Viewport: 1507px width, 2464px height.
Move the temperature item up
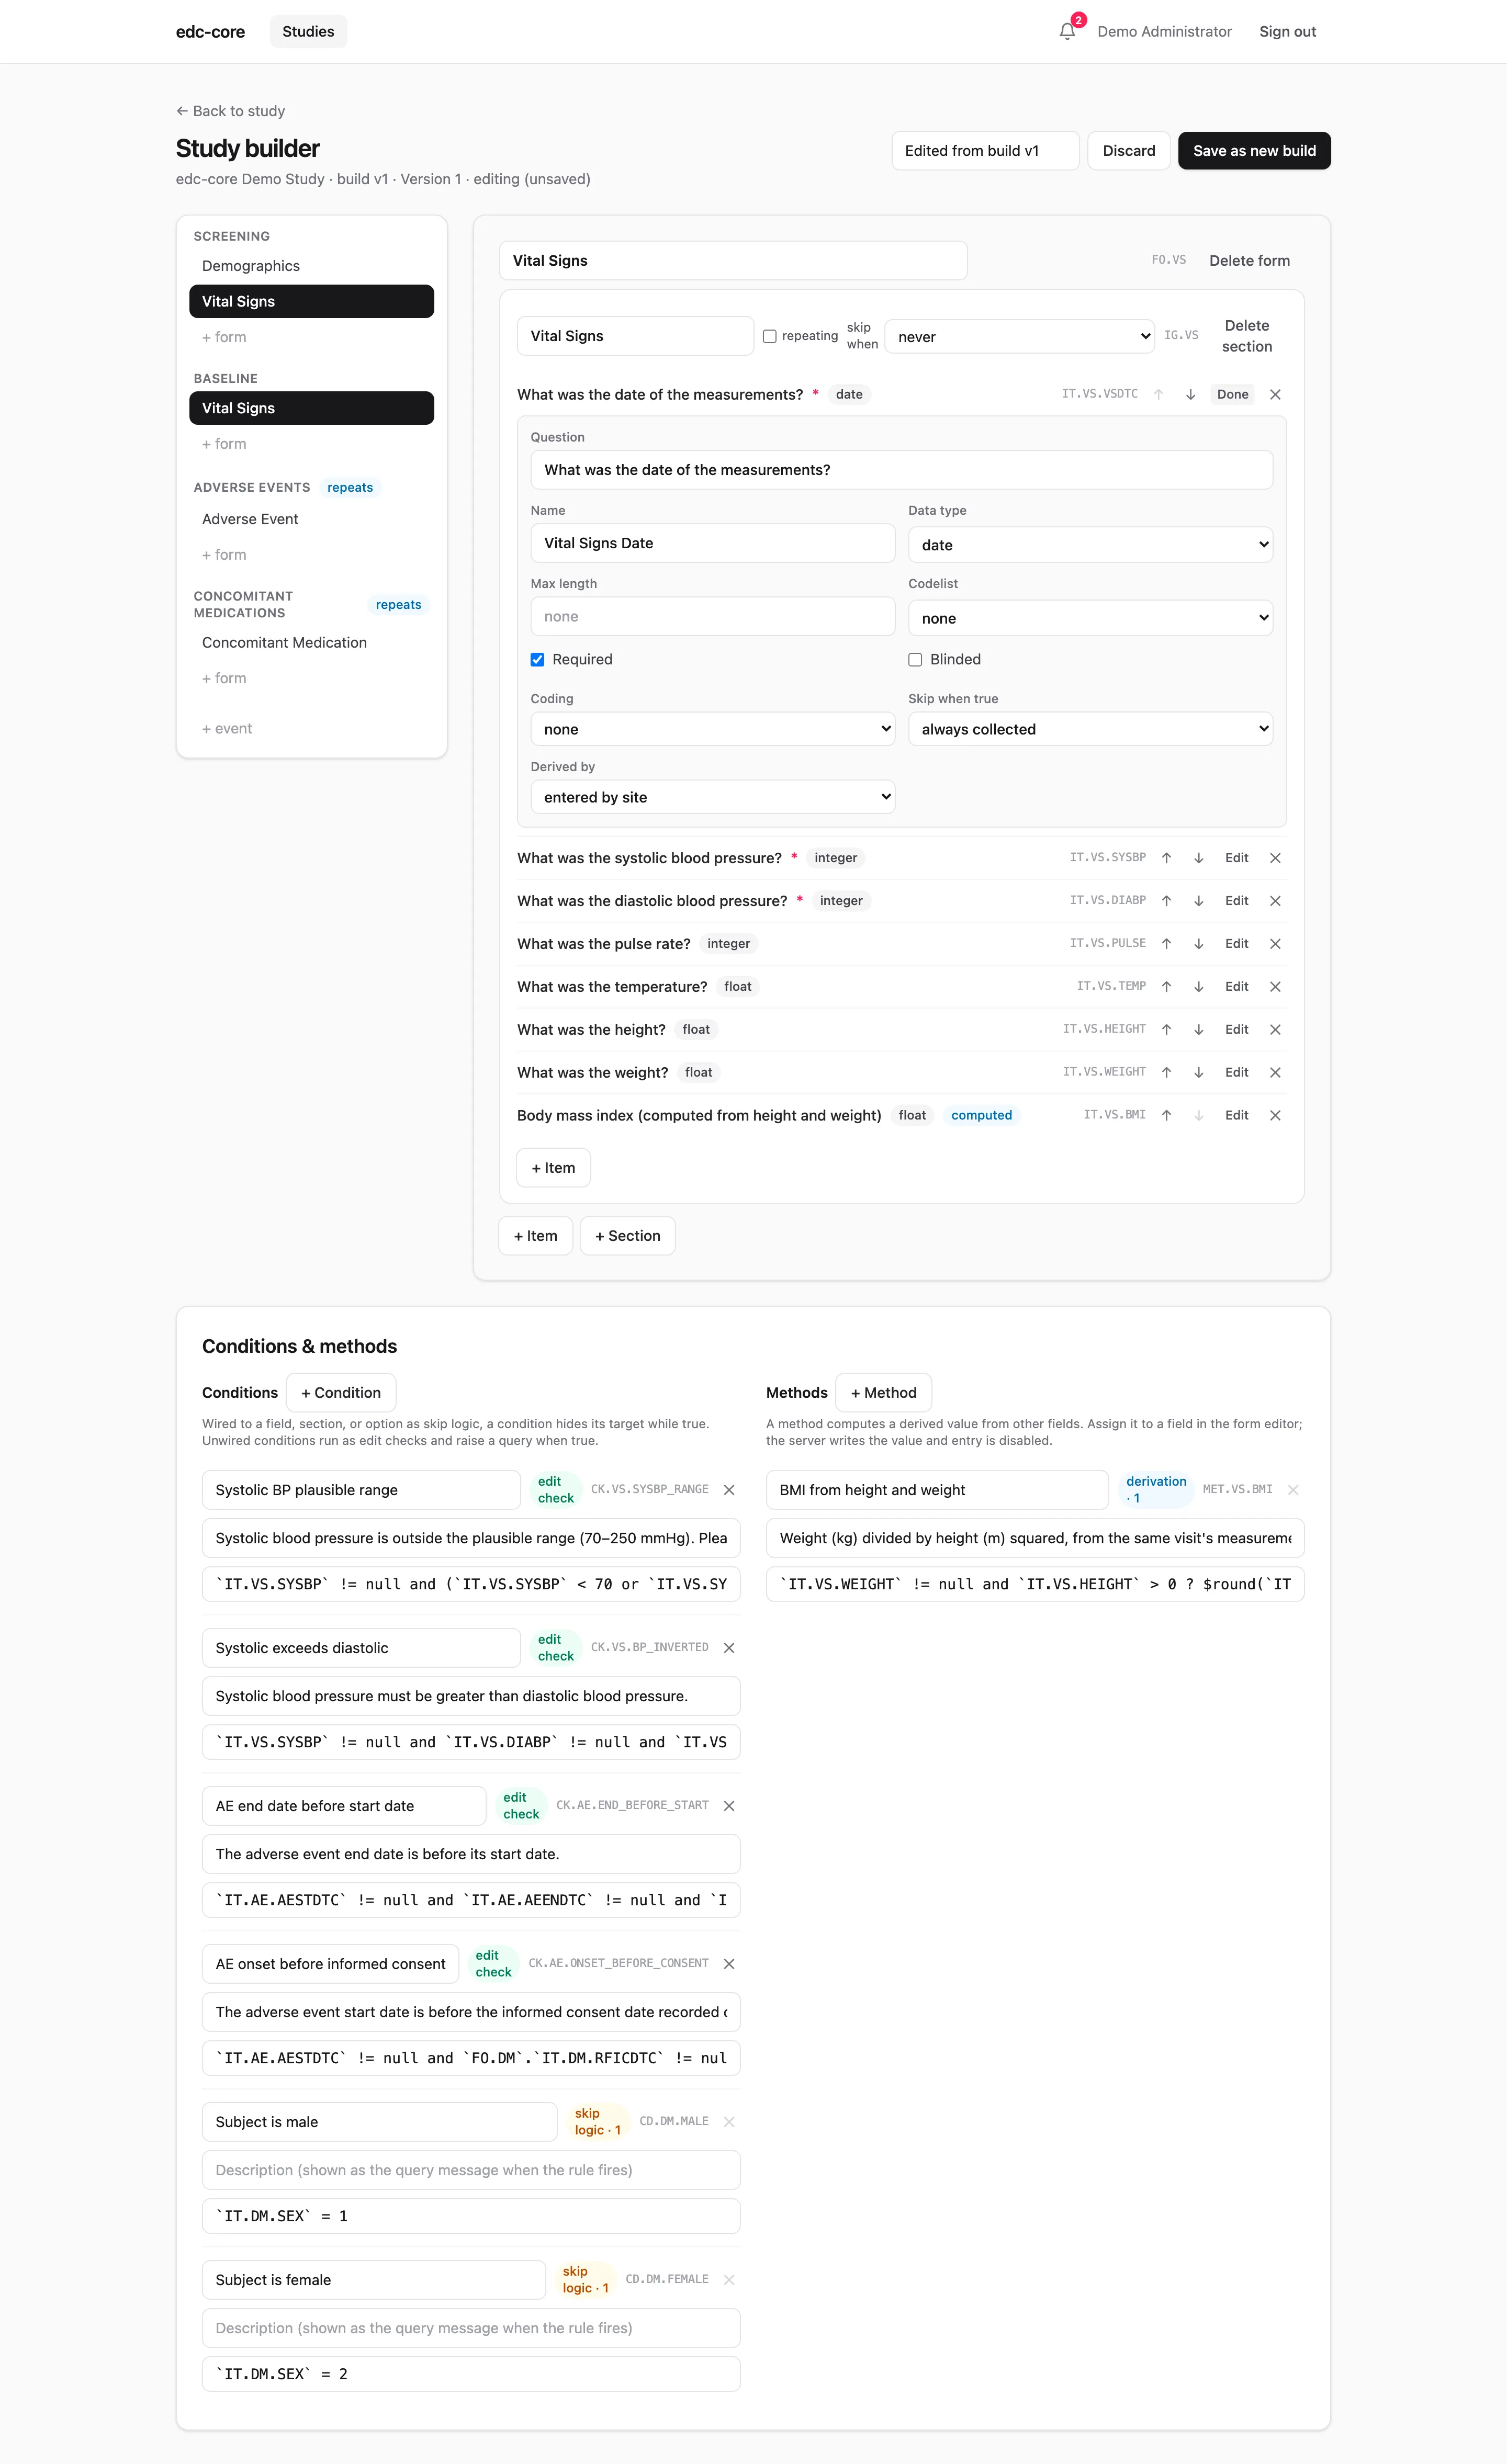pyautogui.click(x=1166, y=987)
